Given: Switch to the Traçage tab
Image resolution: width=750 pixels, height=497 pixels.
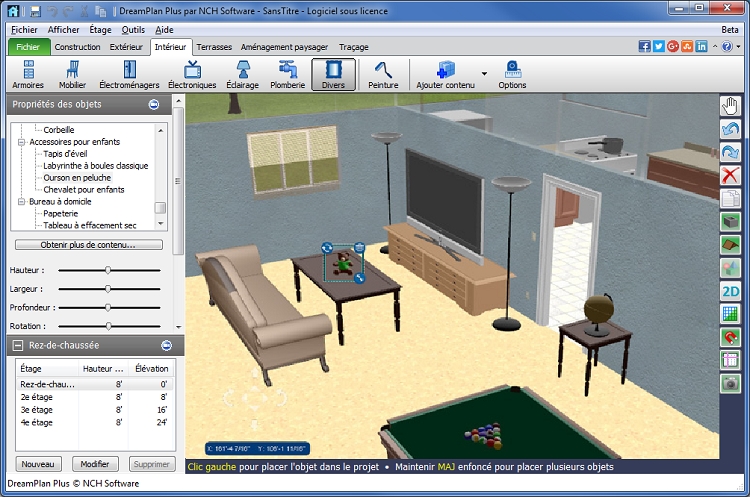Looking at the screenshot, I should click(x=353, y=47).
